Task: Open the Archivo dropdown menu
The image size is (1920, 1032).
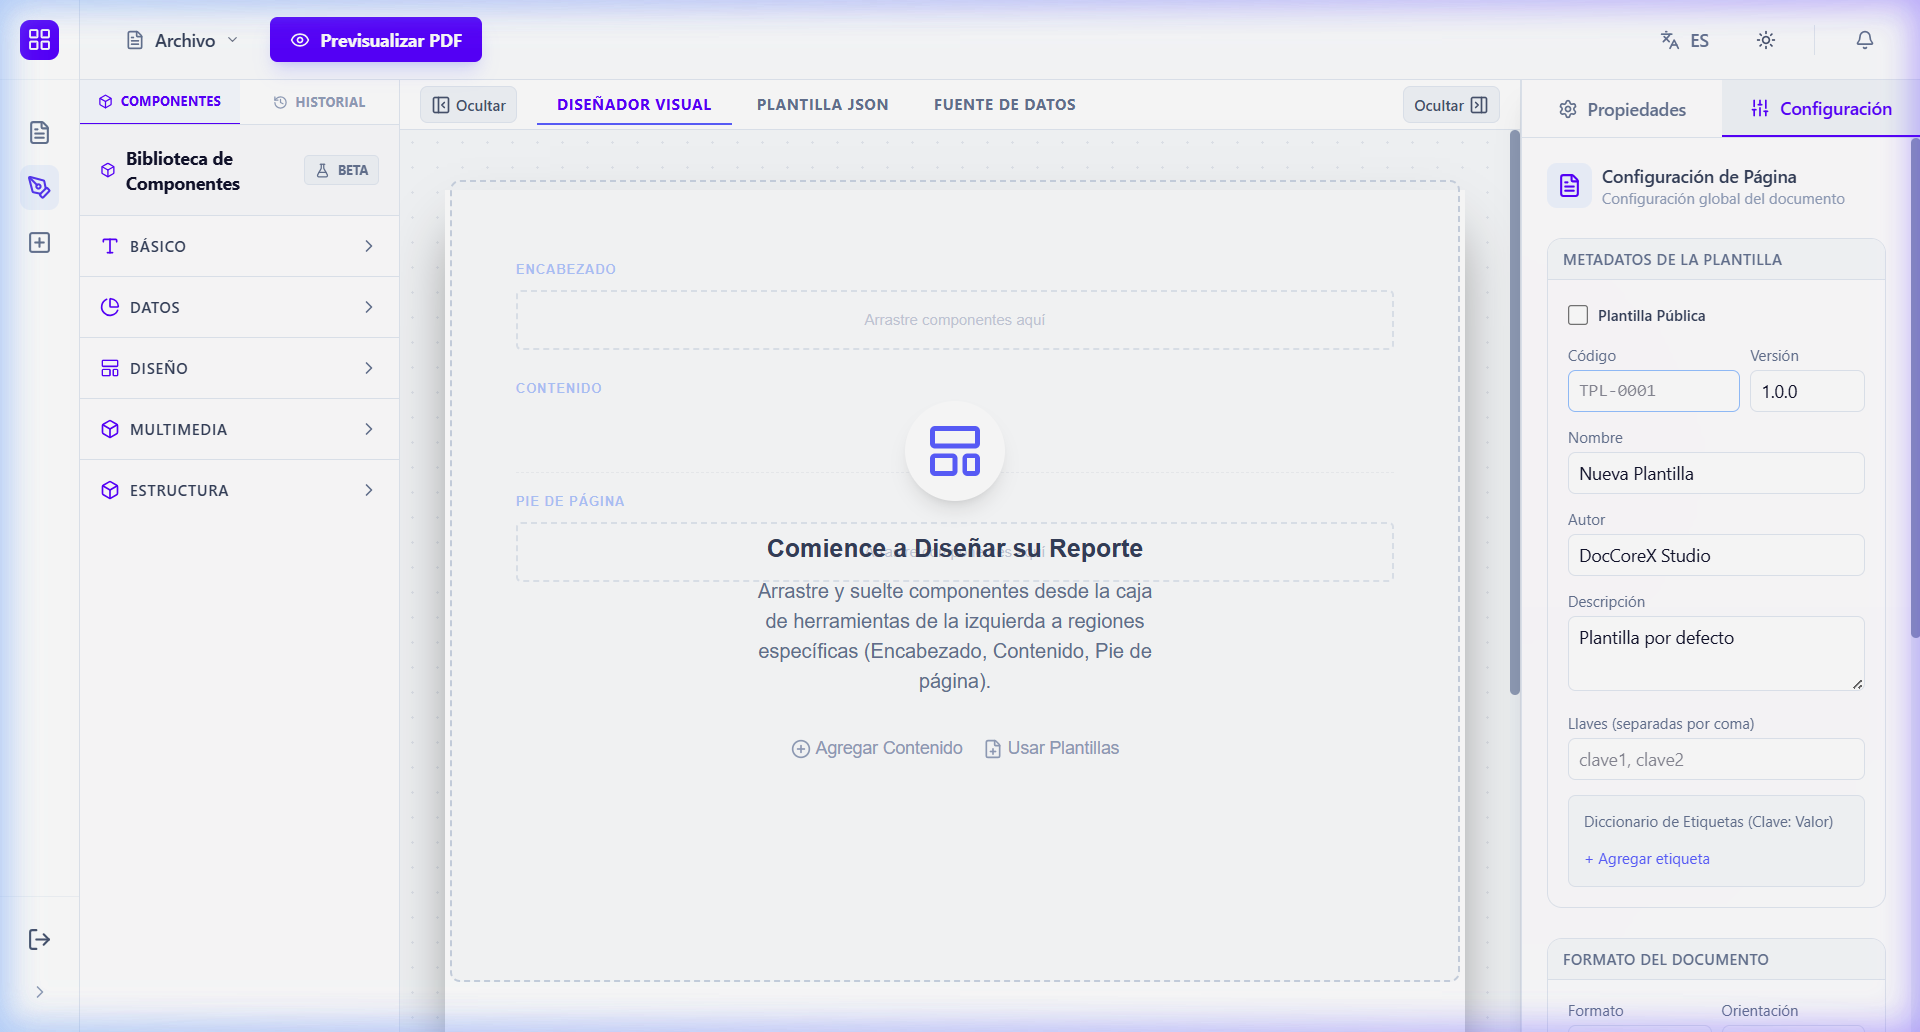Action: tap(182, 40)
